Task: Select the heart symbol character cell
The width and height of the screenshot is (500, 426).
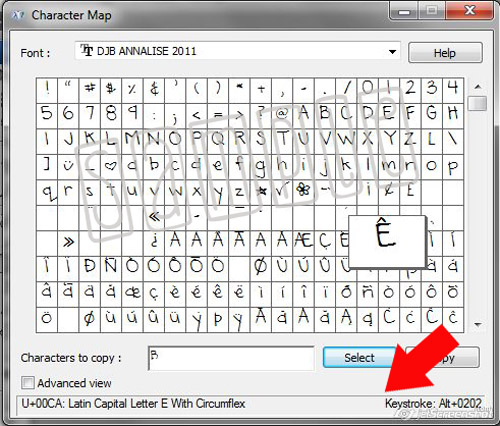Action: point(111,166)
